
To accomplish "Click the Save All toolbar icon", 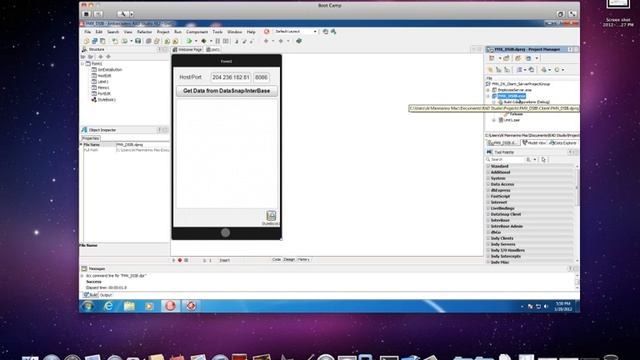I will tap(138, 41).
